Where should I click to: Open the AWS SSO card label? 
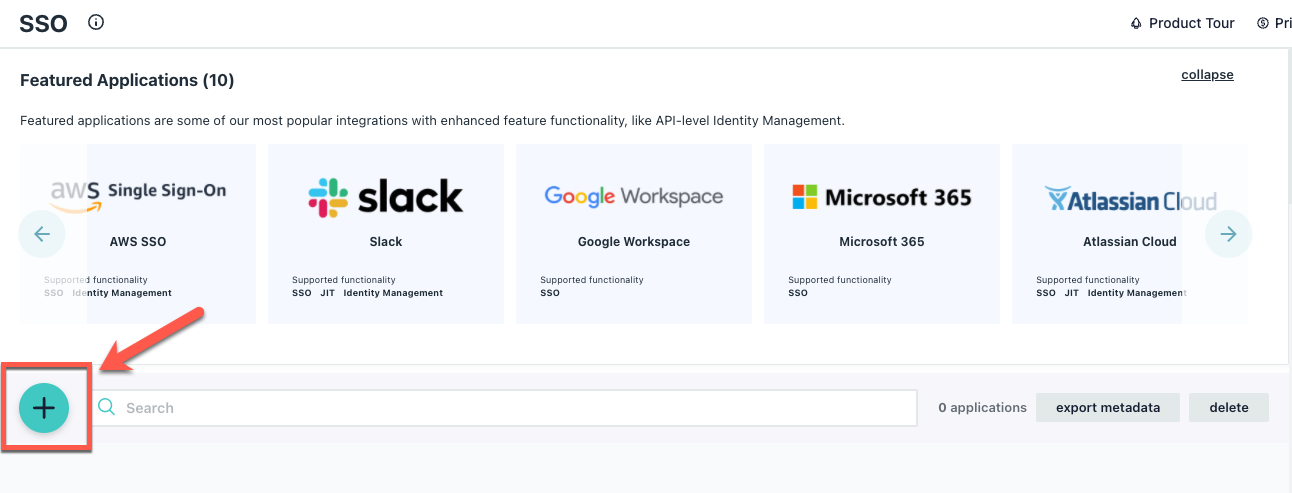coord(138,242)
